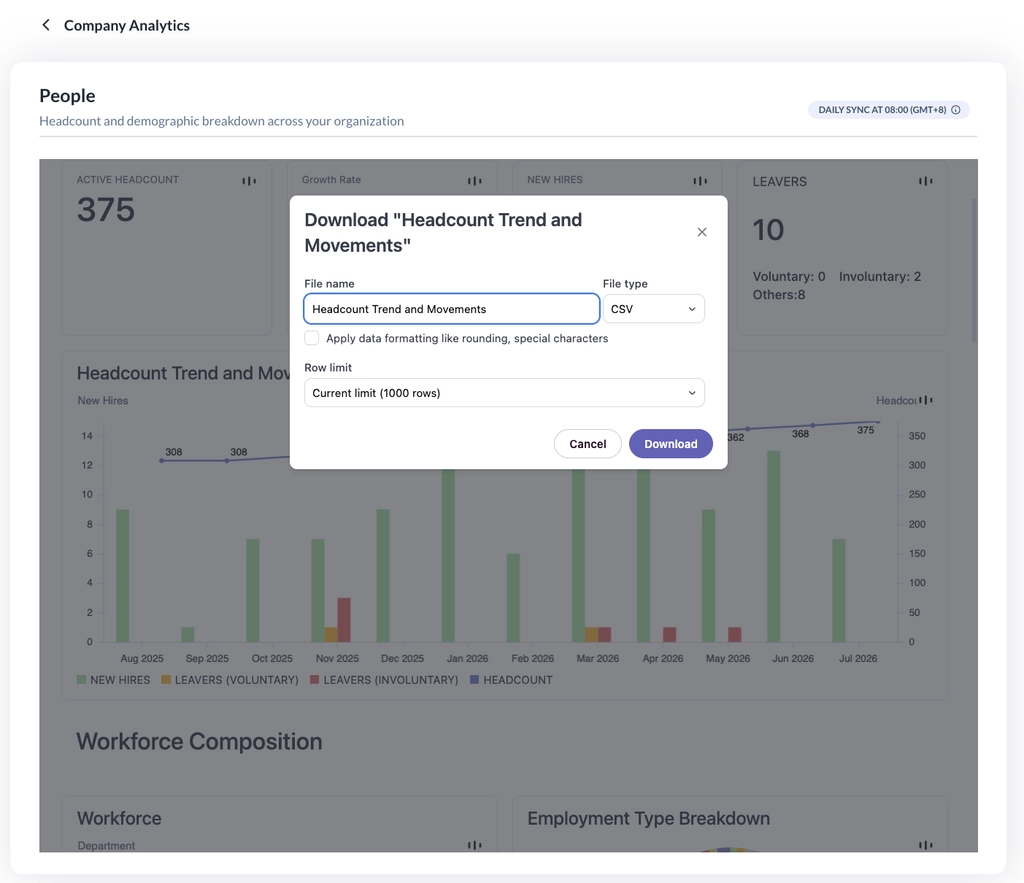Image resolution: width=1024 pixels, height=883 pixels.
Task: Open Active Headcount card options icon
Action: 249,181
